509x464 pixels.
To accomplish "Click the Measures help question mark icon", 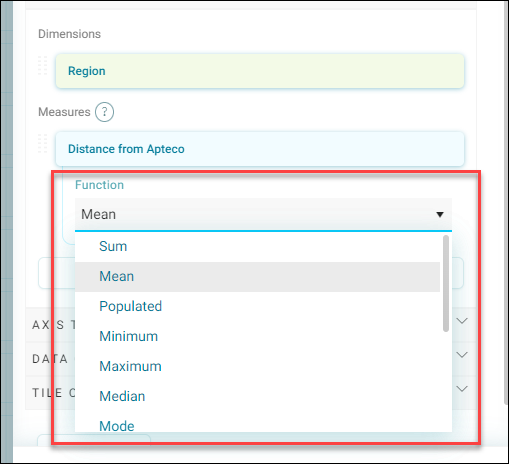I will coord(104,112).
